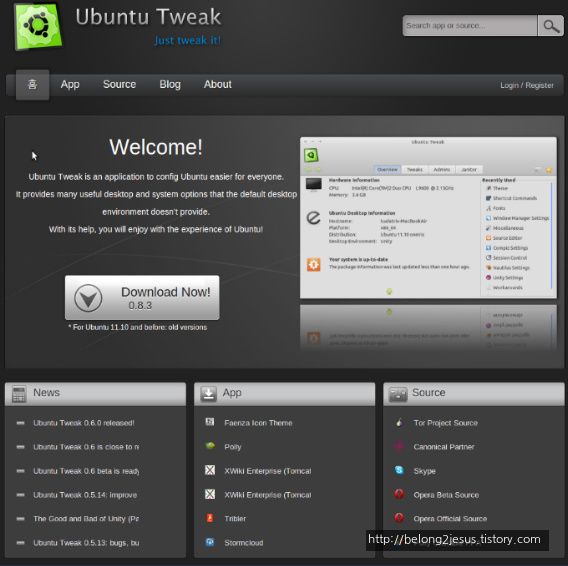Click the App panel download icon
Image resolution: width=568 pixels, height=566 pixels.
(x=208, y=394)
